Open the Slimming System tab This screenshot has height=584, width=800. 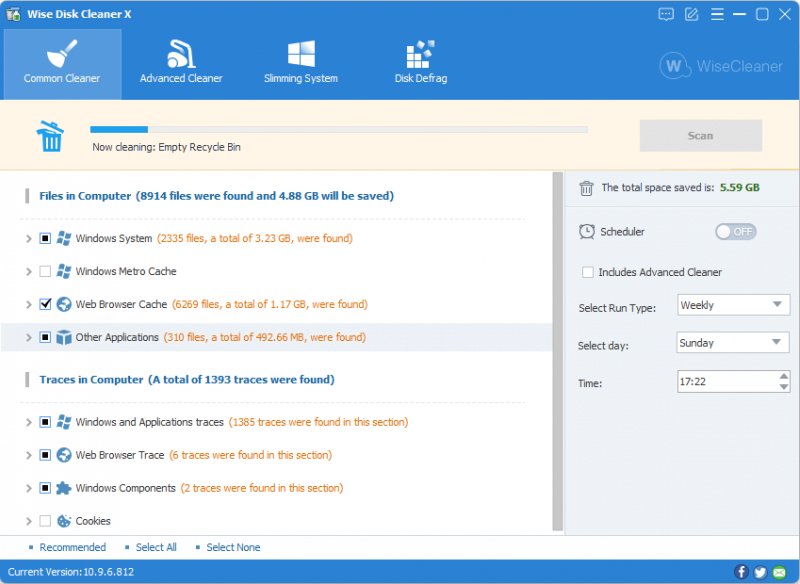coord(301,64)
